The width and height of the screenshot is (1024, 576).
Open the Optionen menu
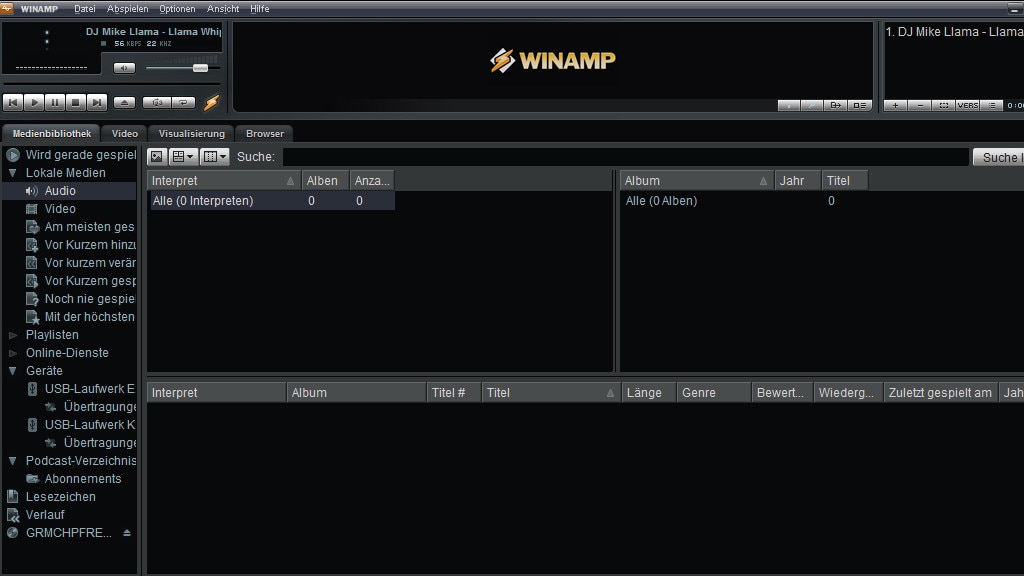point(177,9)
